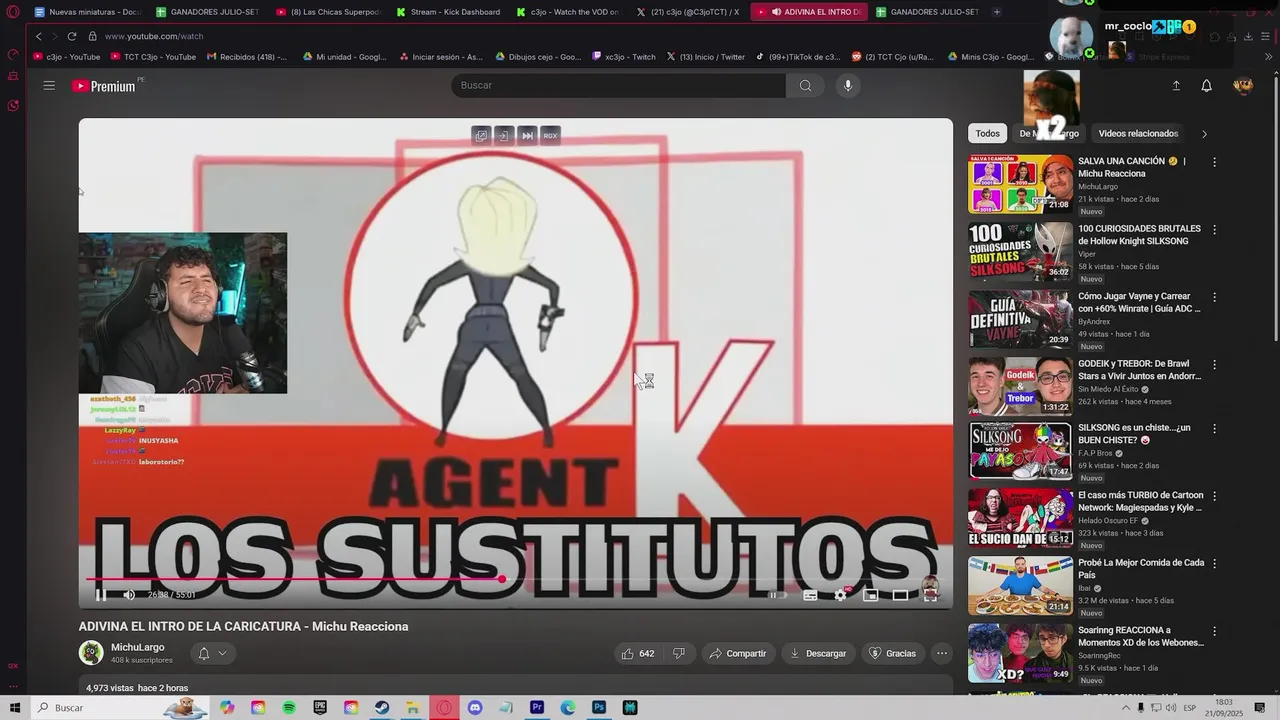Viewport: 1280px width, 720px height.
Task: Toggle autoplay switch in player
Action: (x=777, y=595)
